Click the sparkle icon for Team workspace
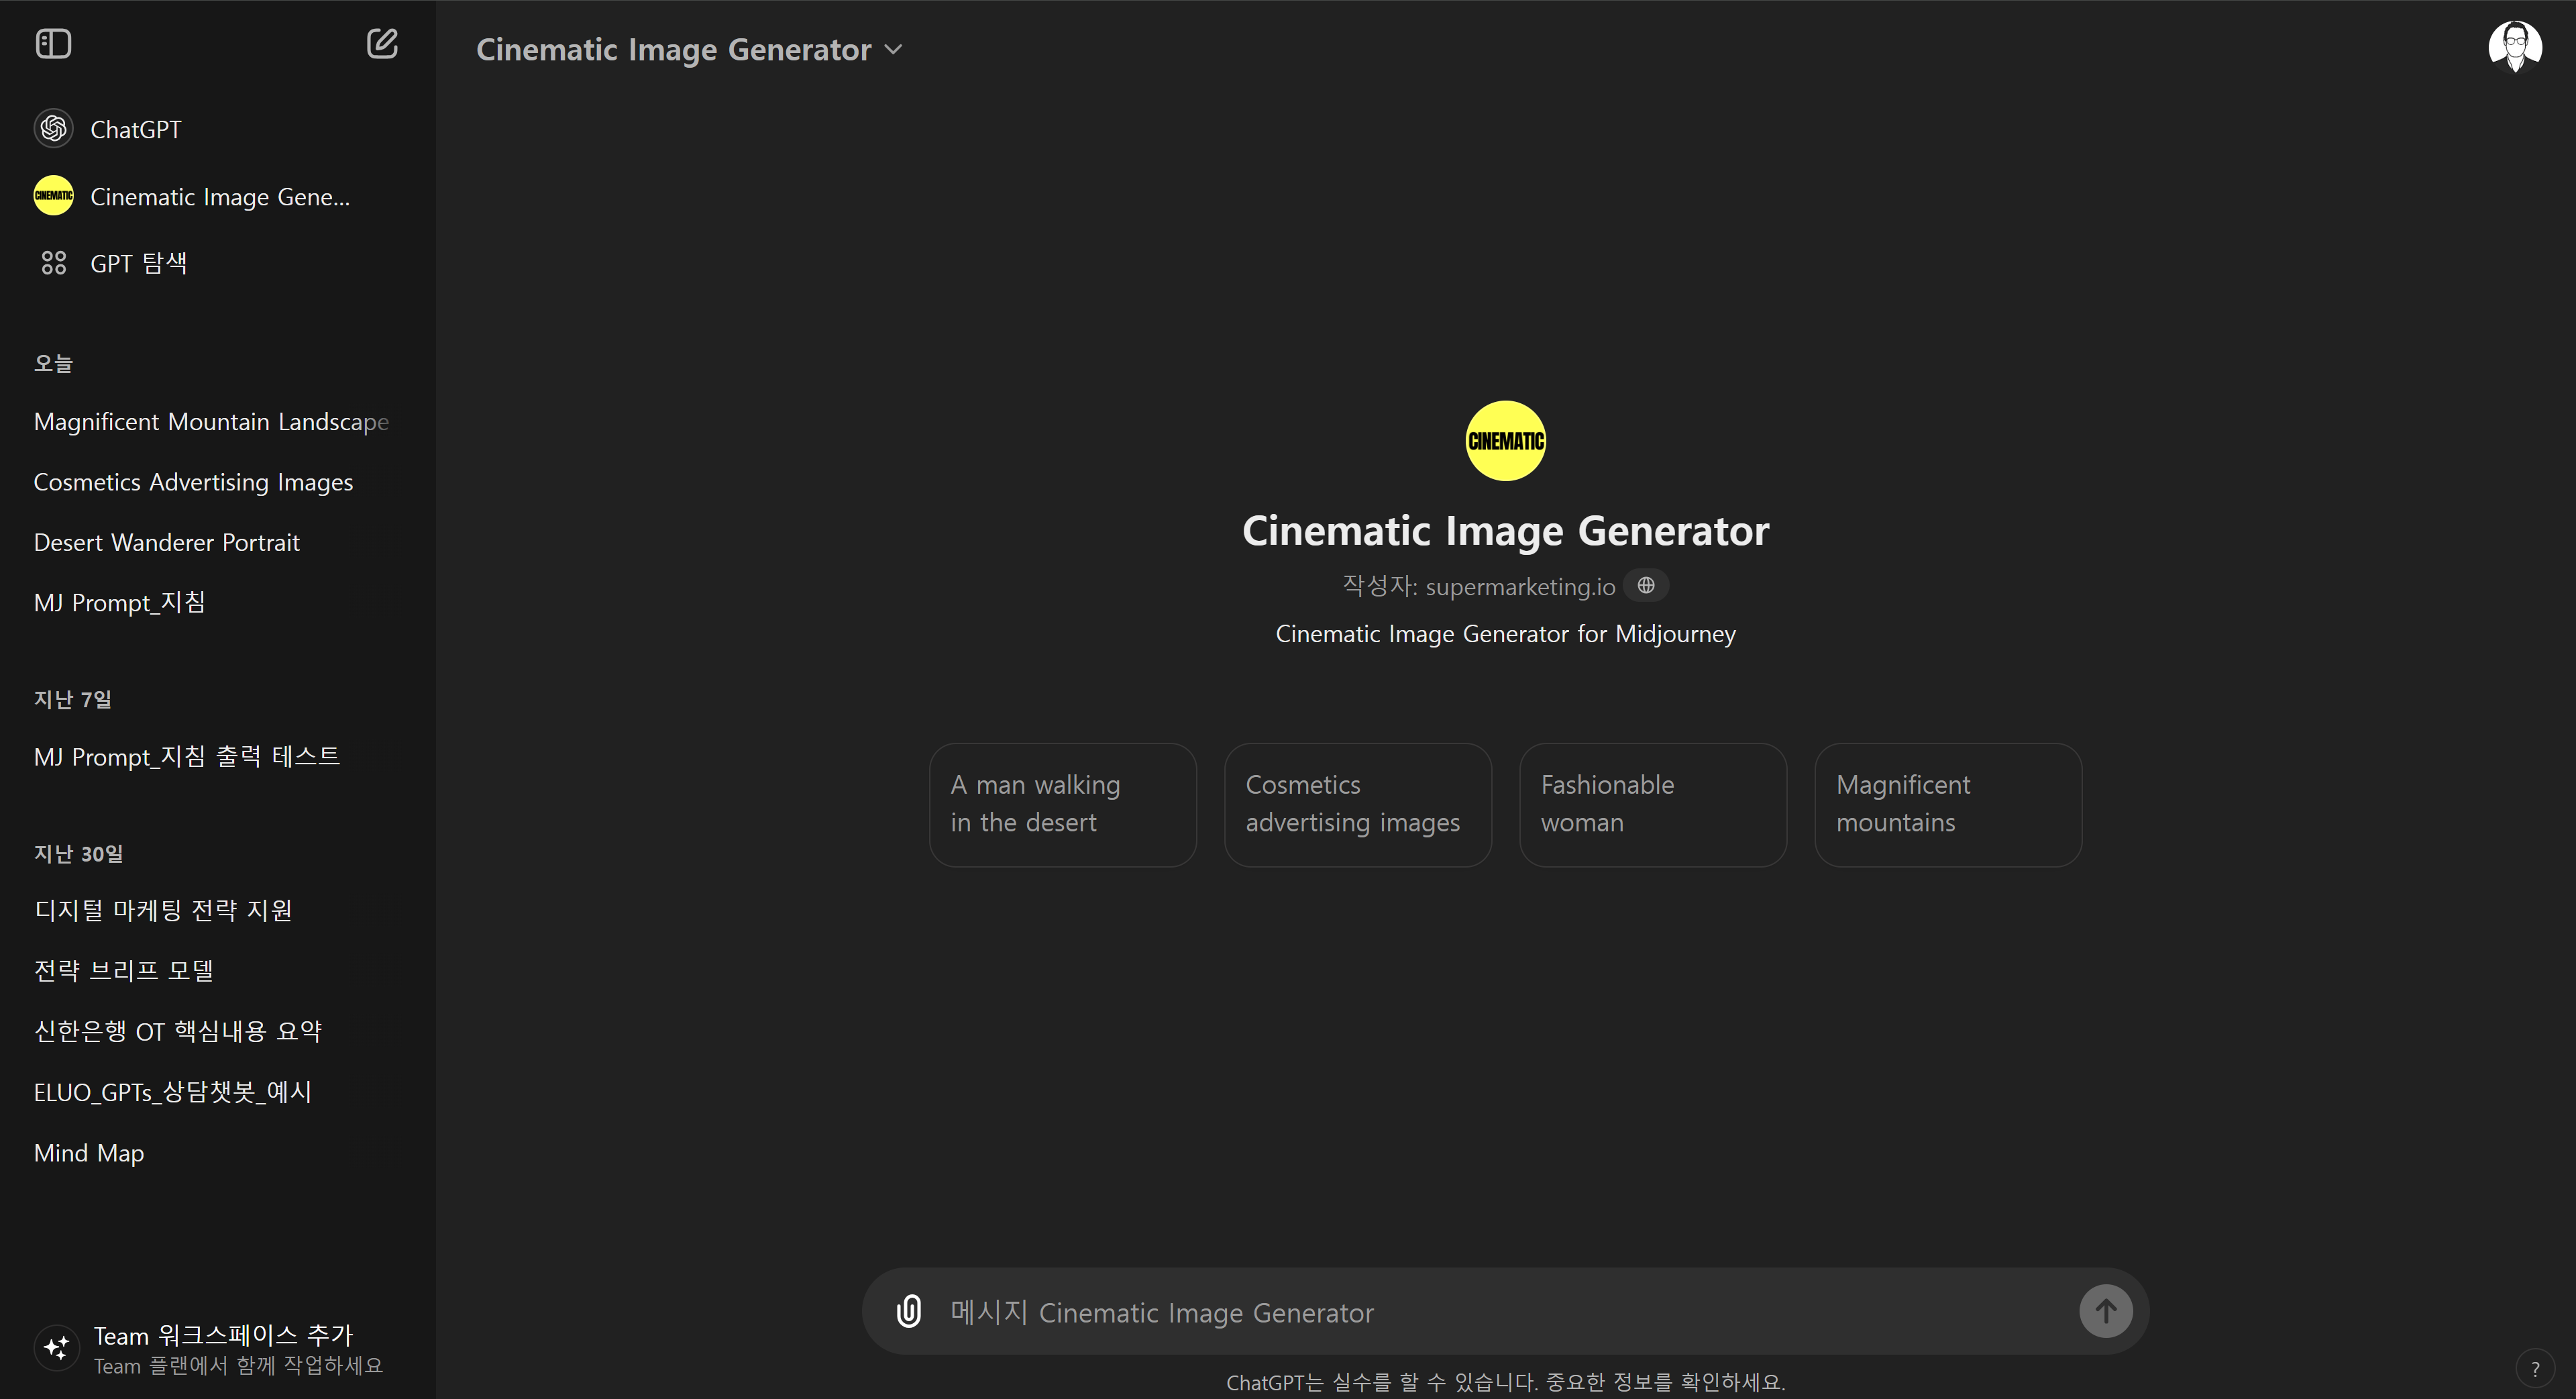Viewport: 2576px width, 1399px height. tap(56, 1348)
